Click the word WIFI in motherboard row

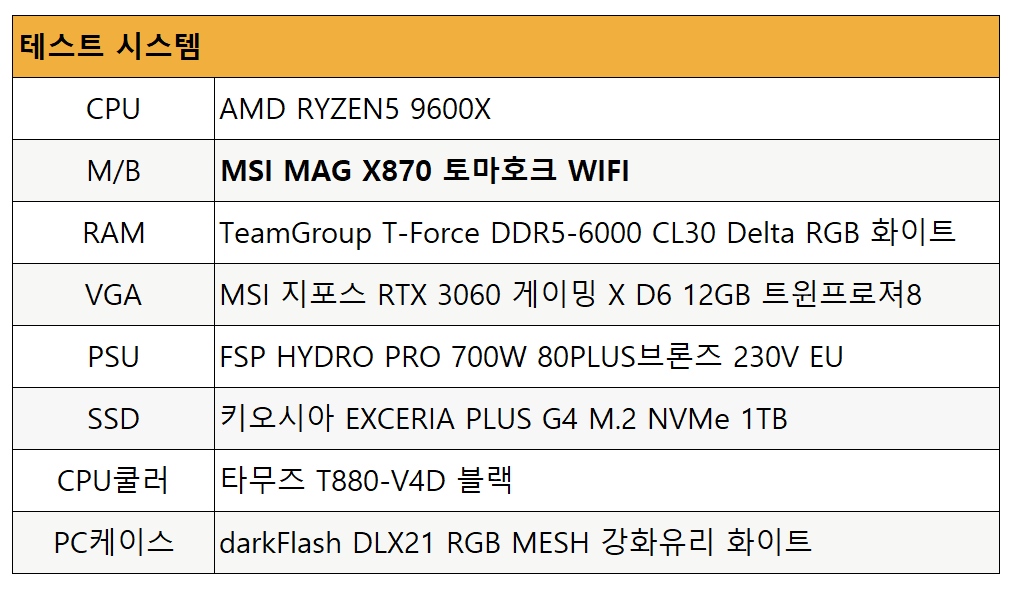pos(598,171)
